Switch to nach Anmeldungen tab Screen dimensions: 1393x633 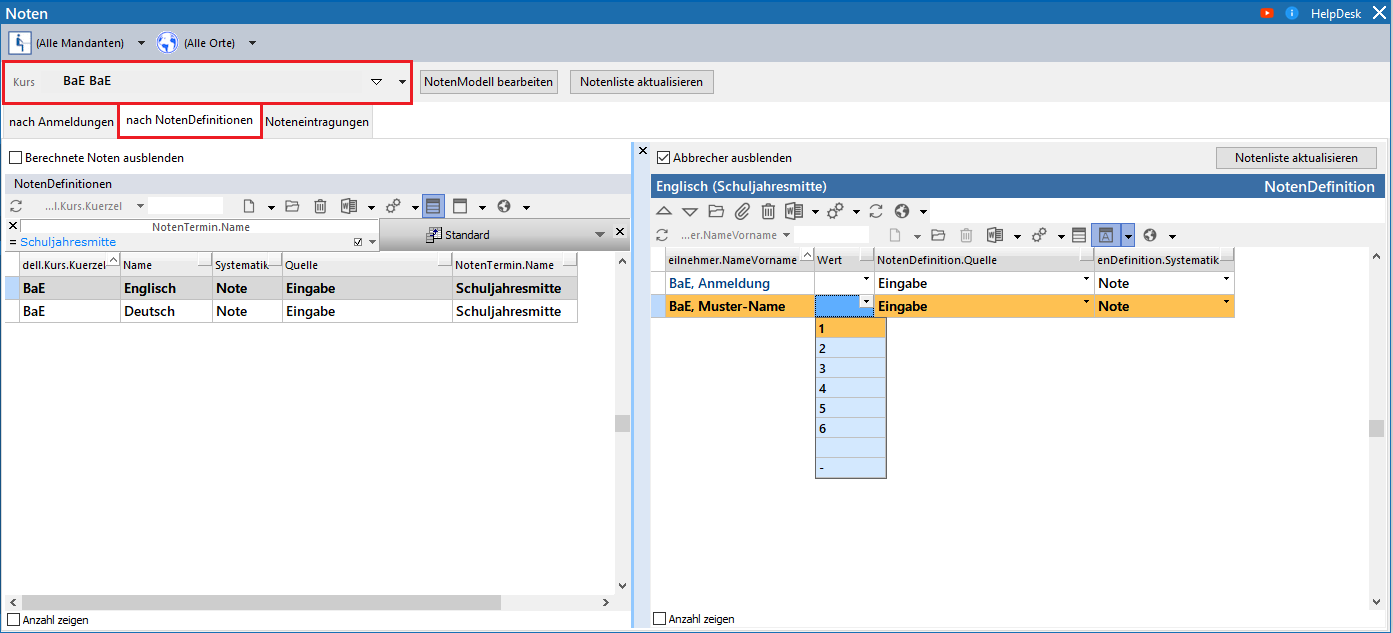(61, 122)
